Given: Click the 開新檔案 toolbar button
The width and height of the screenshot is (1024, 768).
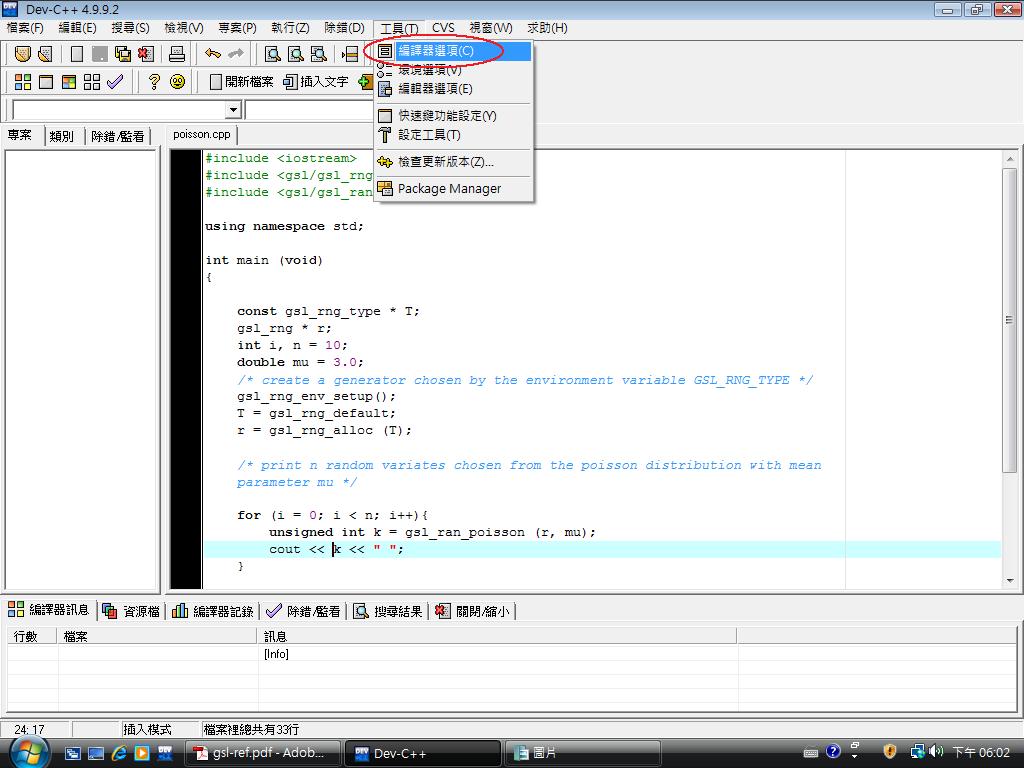Looking at the screenshot, I should coord(241,82).
